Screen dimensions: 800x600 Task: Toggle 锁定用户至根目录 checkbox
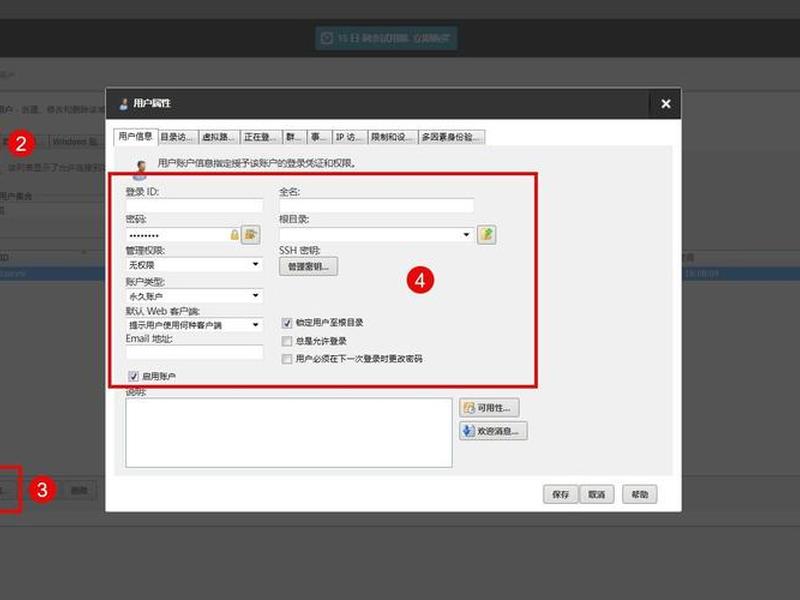(x=287, y=323)
